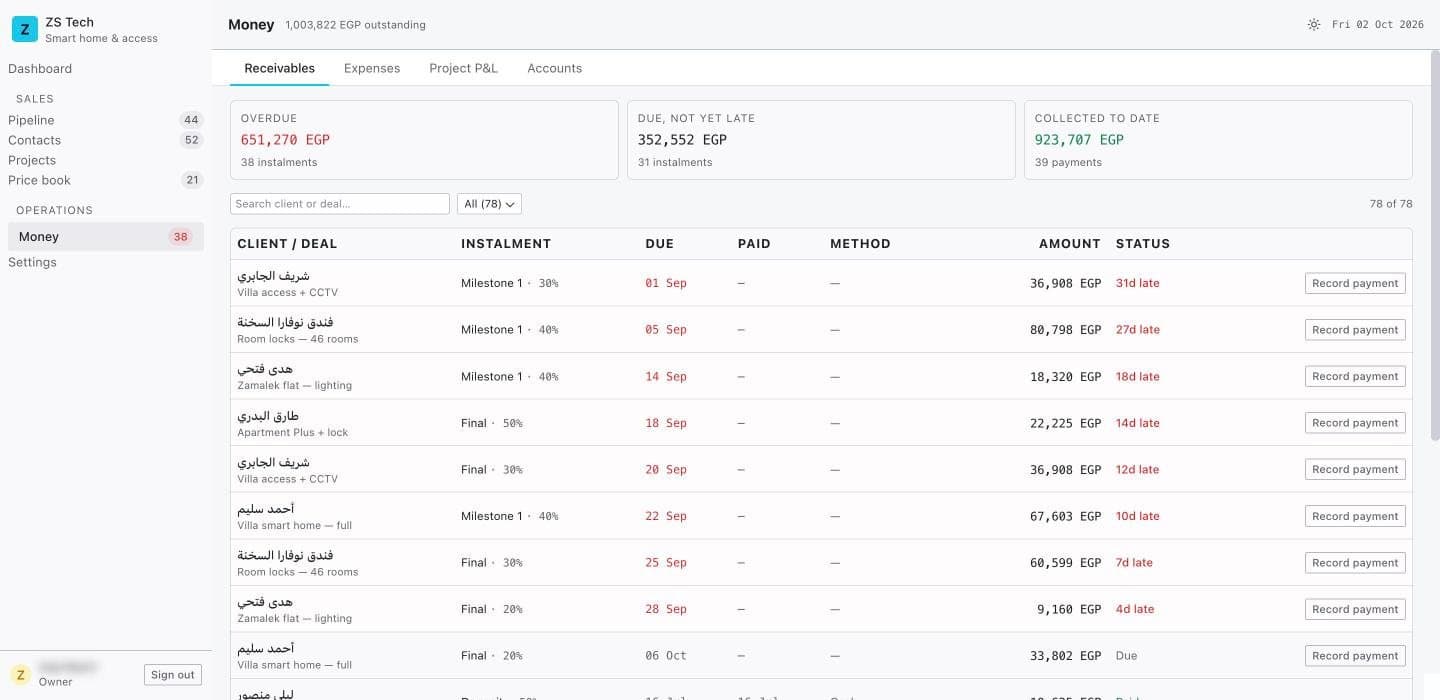The image size is (1440, 700).
Task: Switch to the Expenses tab
Action: (372, 68)
